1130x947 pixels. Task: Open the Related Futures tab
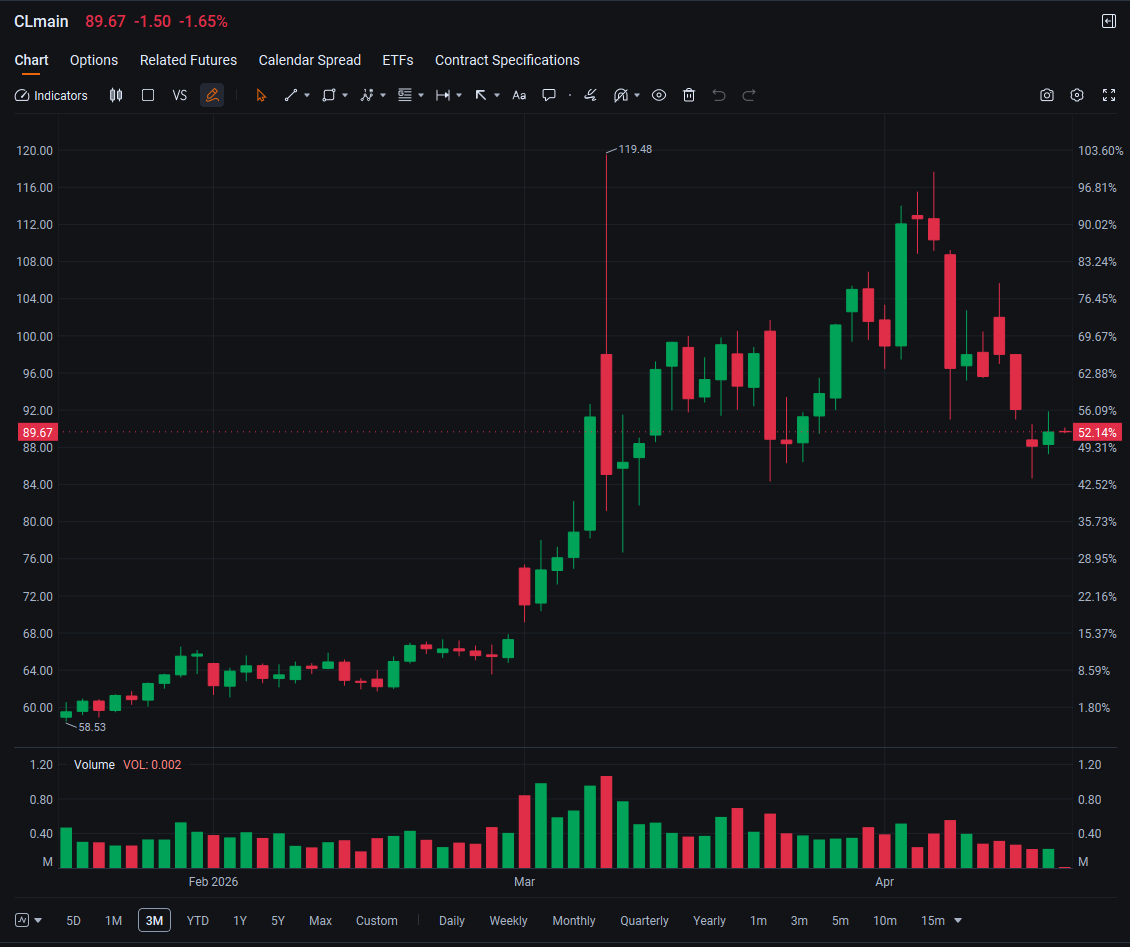(188, 61)
